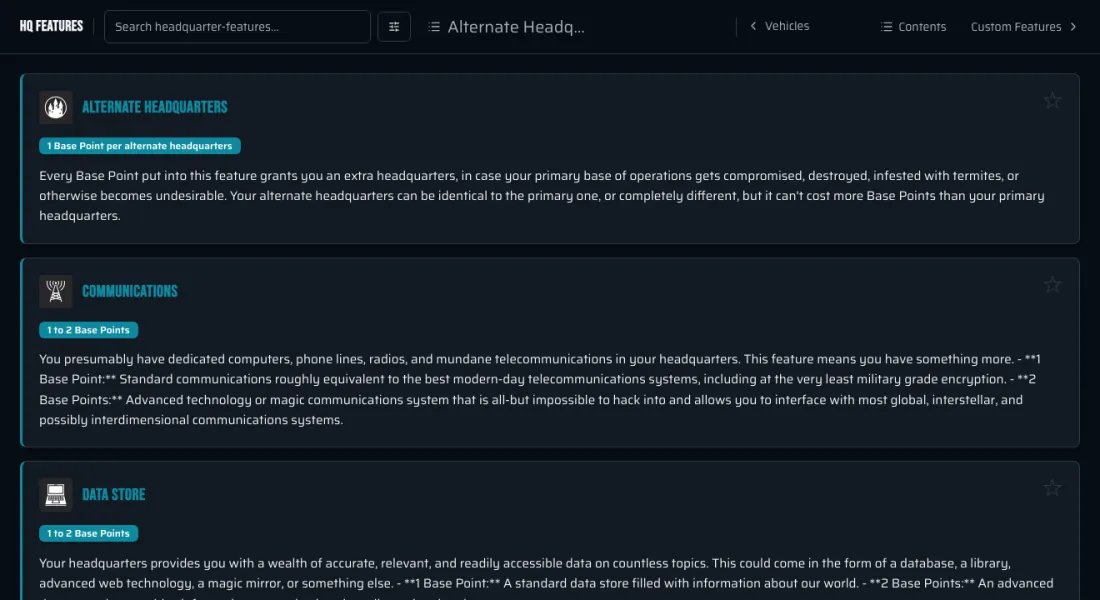This screenshot has width=1100, height=600.
Task: Click the Data Store '1 to 2 Base Points' badge
Action: pyautogui.click(x=88, y=533)
